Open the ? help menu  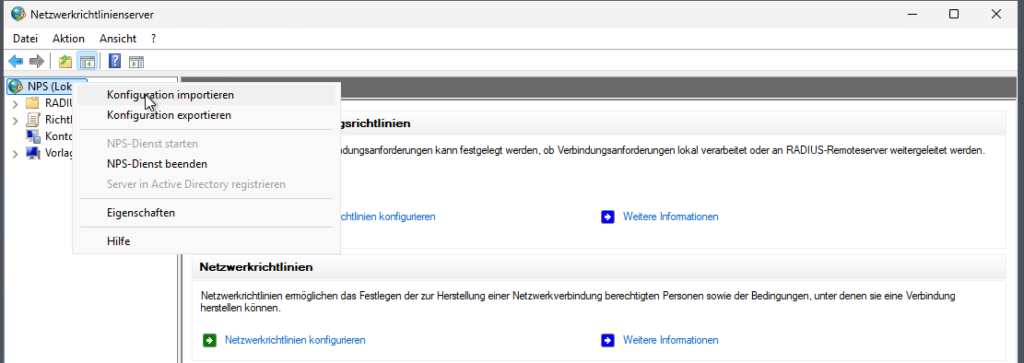[153, 39]
